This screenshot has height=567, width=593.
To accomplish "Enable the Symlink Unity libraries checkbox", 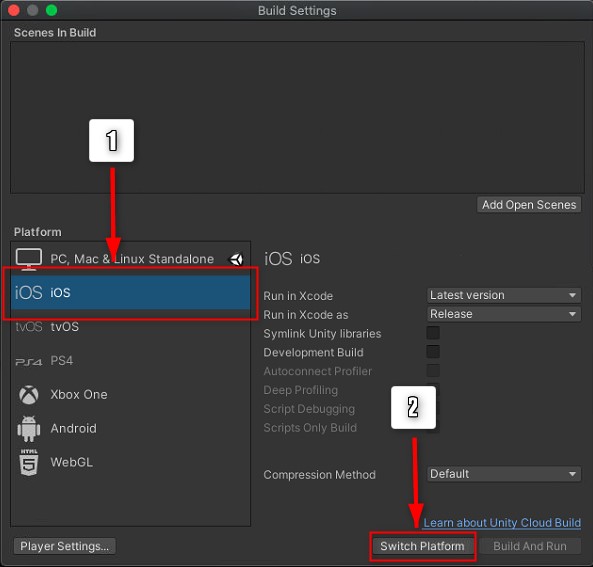I will (x=433, y=333).
